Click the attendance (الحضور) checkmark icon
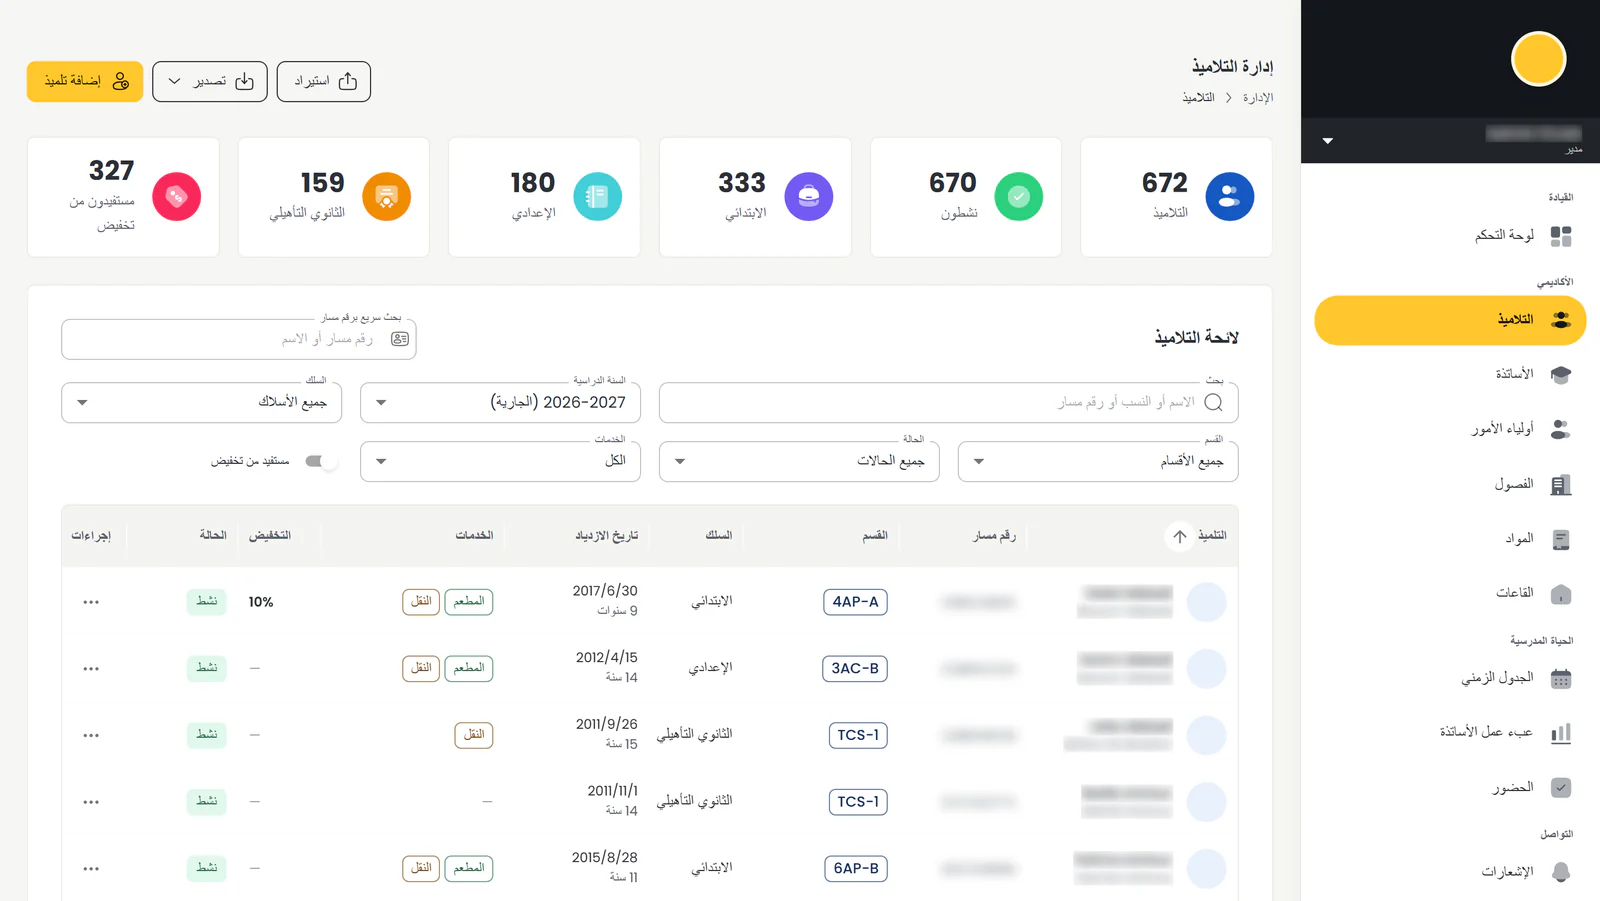1600x901 pixels. pyautogui.click(x=1561, y=788)
